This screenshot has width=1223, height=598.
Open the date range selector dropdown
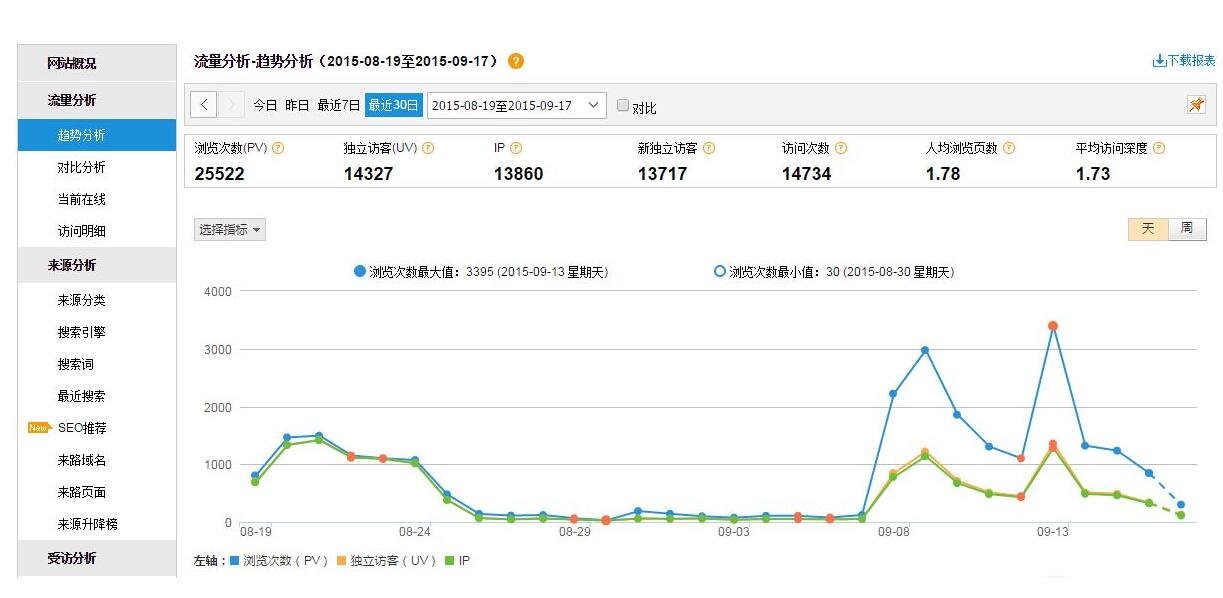[x=516, y=105]
